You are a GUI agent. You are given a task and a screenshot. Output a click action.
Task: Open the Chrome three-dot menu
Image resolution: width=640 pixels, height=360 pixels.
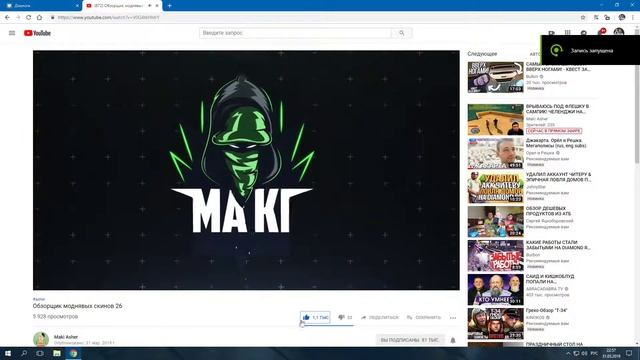[633, 18]
